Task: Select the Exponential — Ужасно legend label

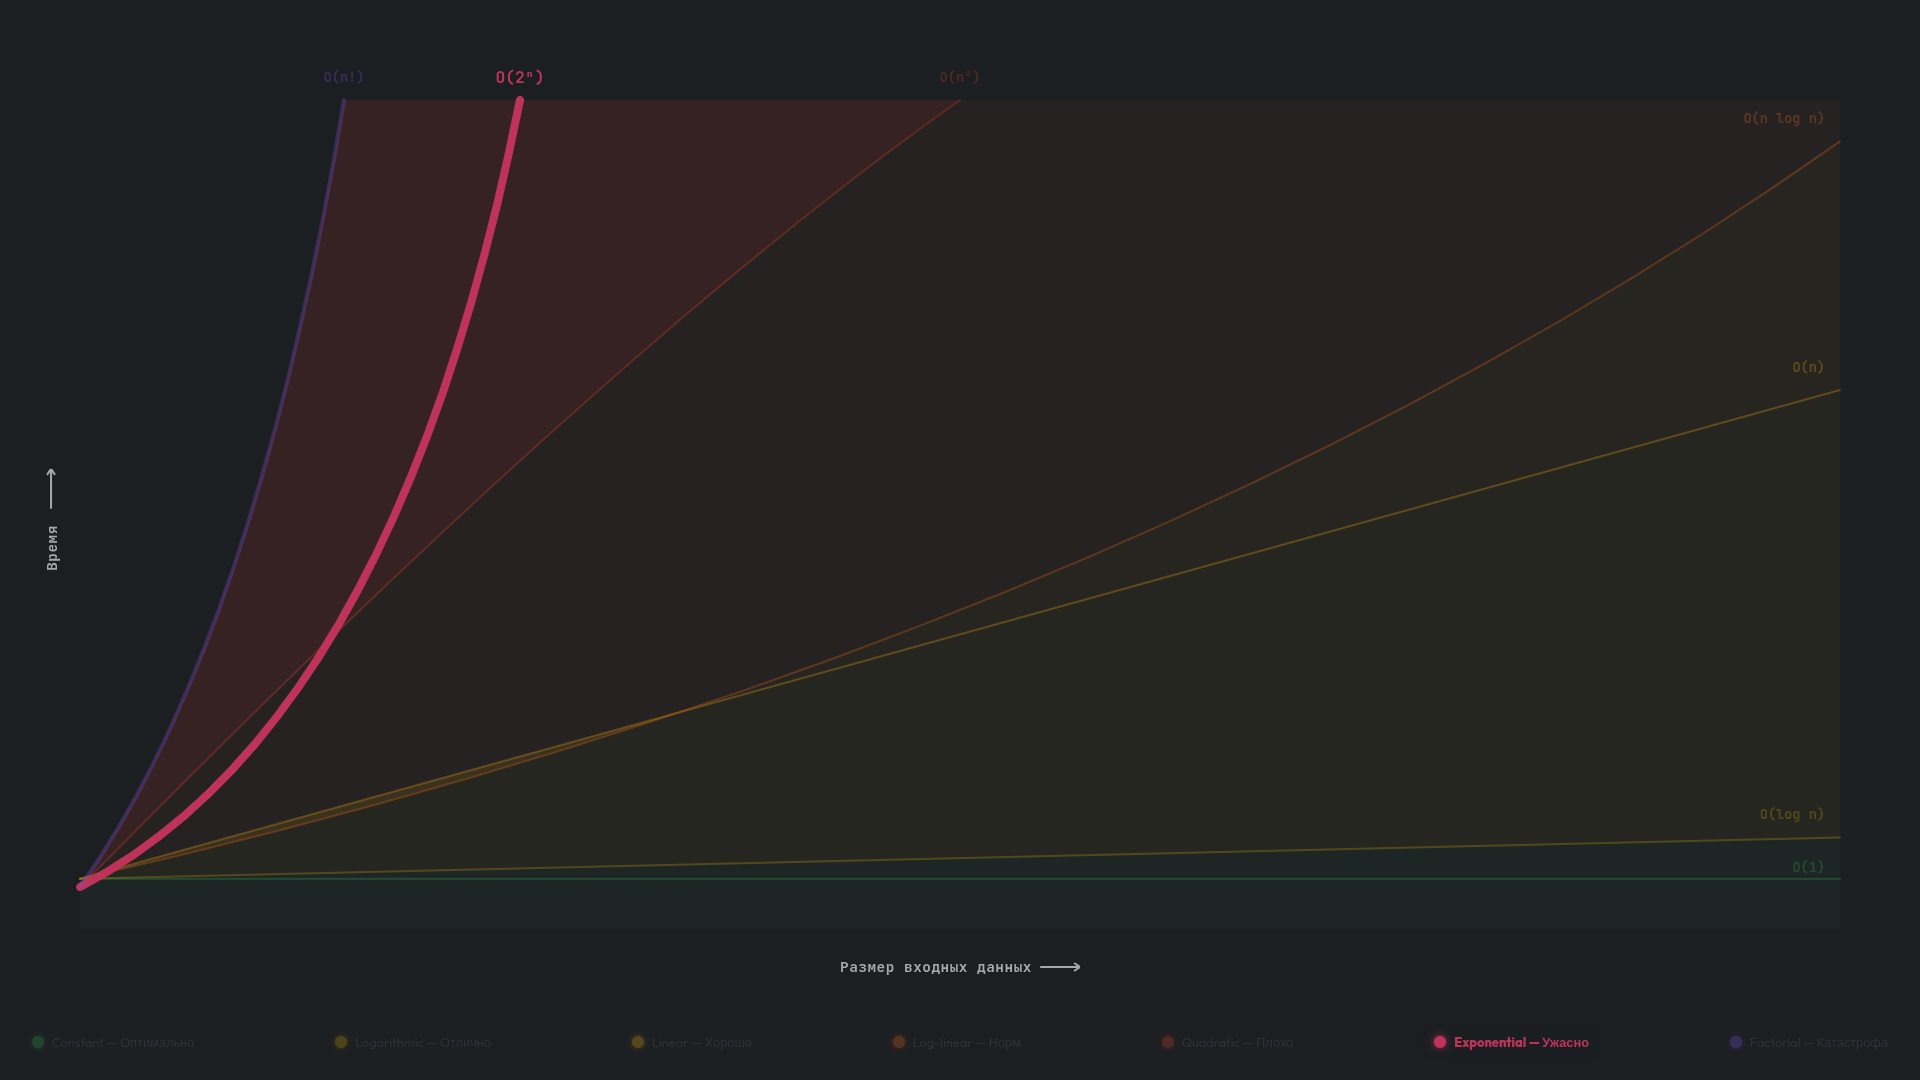Action: click(x=1521, y=1043)
